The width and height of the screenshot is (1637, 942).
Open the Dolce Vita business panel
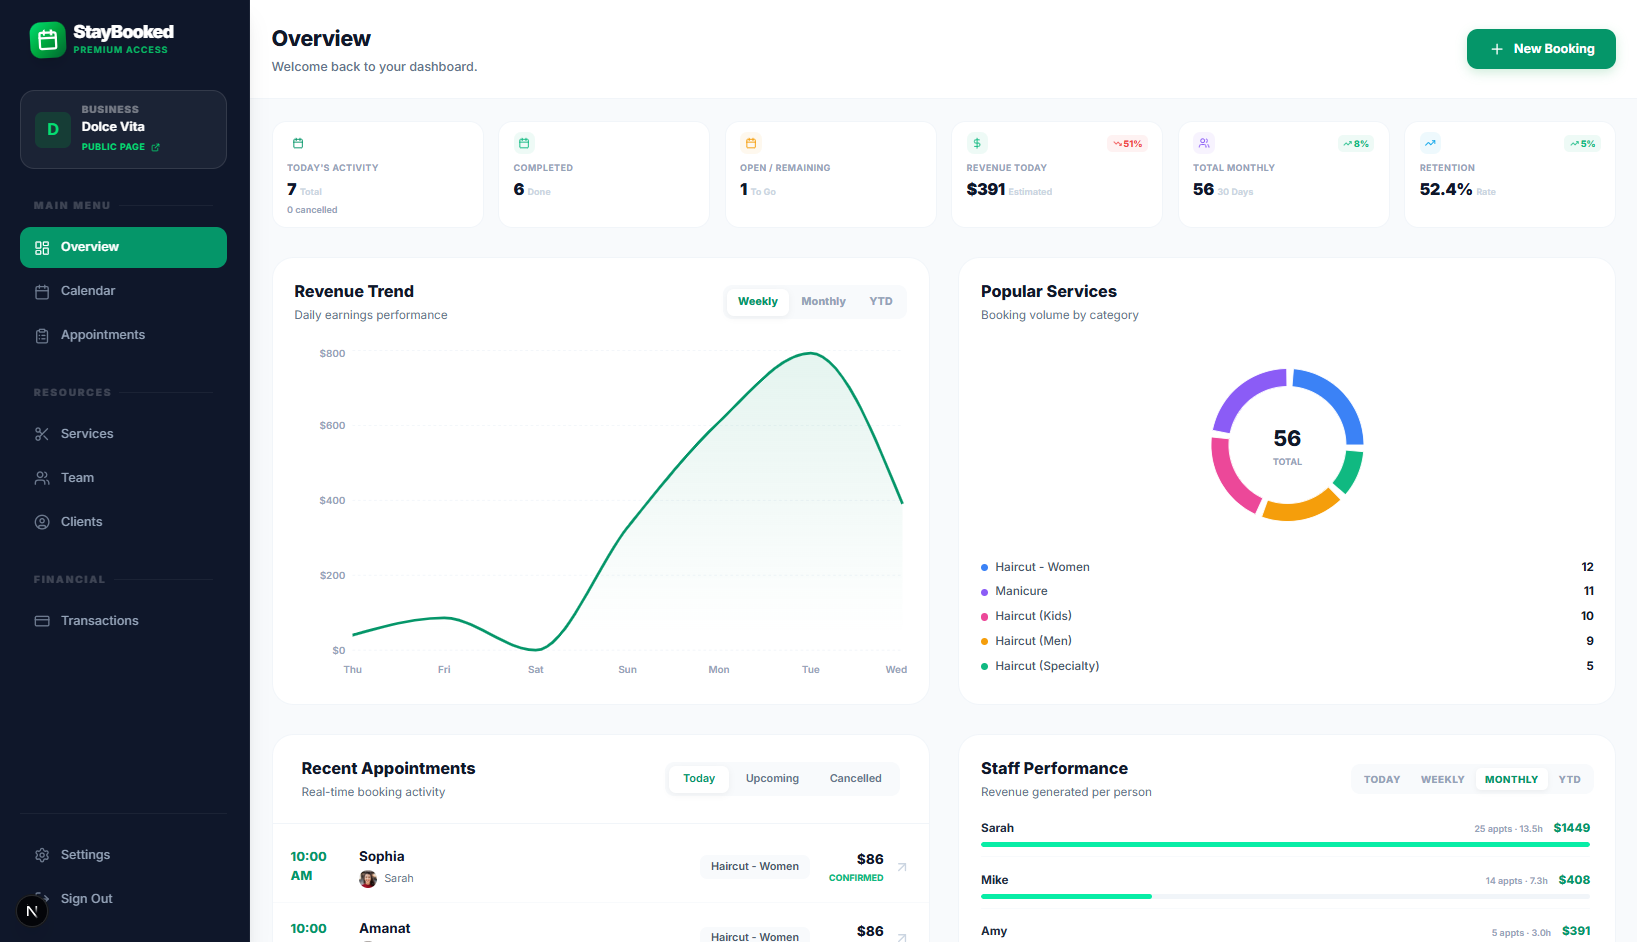(x=123, y=128)
